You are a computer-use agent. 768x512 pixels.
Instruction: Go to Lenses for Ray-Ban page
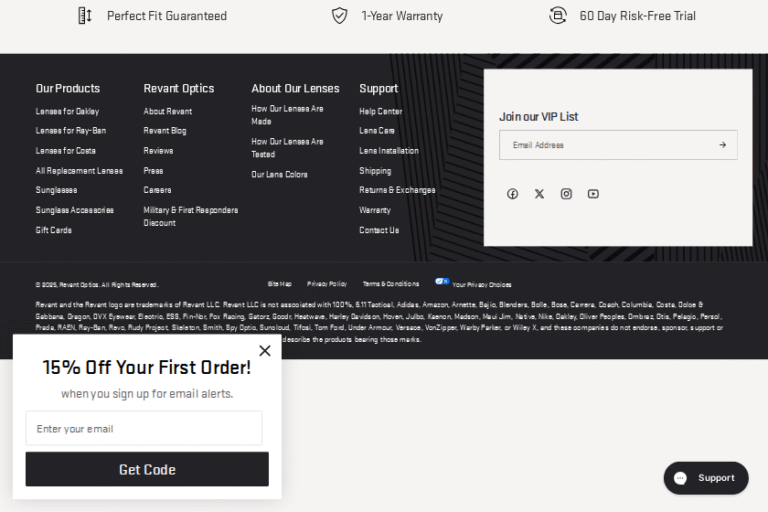pyautogui.click(x=70, y=131)
